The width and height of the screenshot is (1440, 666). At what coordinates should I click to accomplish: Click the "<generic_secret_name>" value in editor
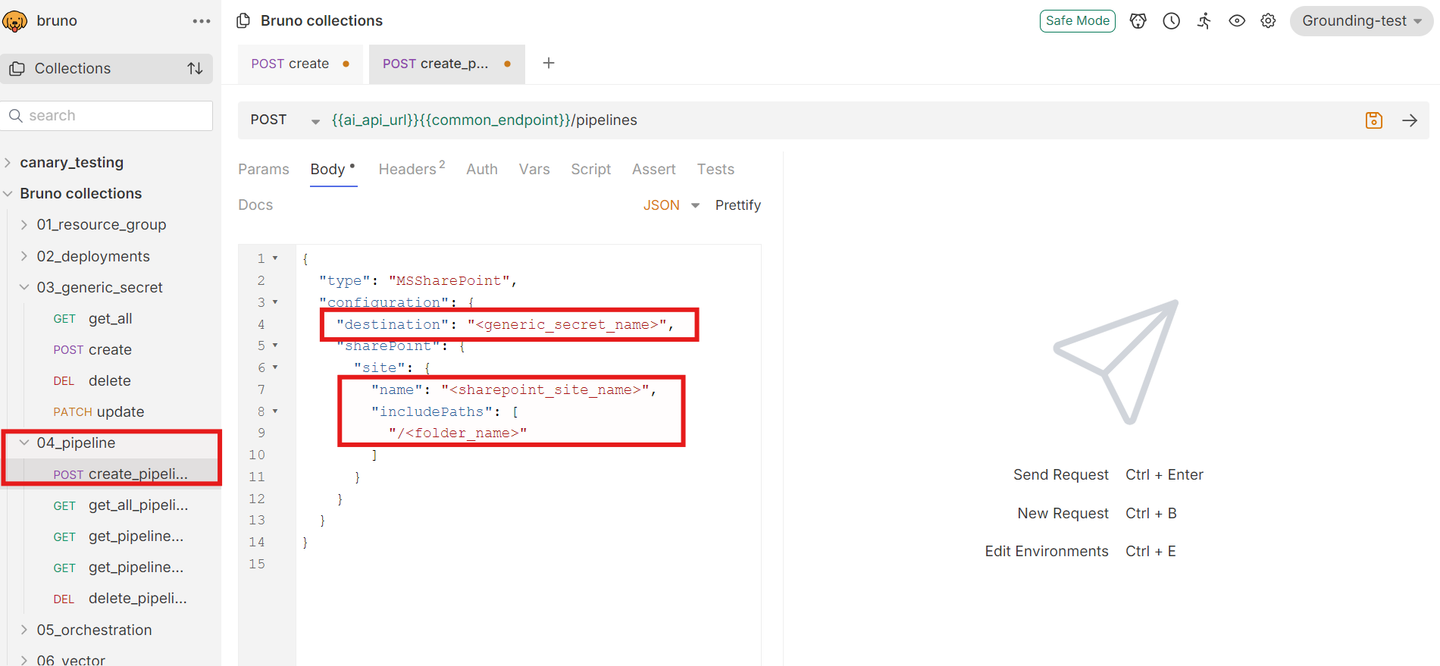pyautogui.click(x=567, y=324)
